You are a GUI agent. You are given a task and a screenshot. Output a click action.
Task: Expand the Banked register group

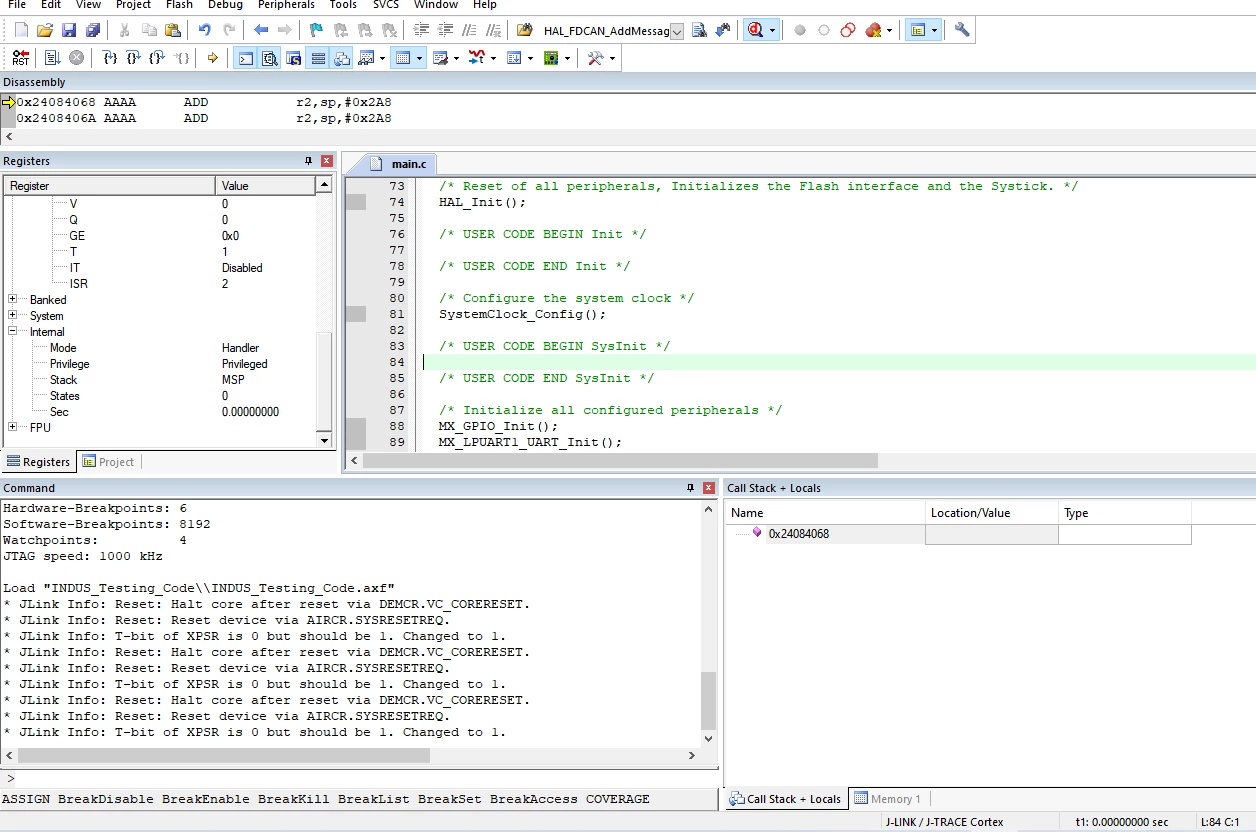(x=13, y=299)
